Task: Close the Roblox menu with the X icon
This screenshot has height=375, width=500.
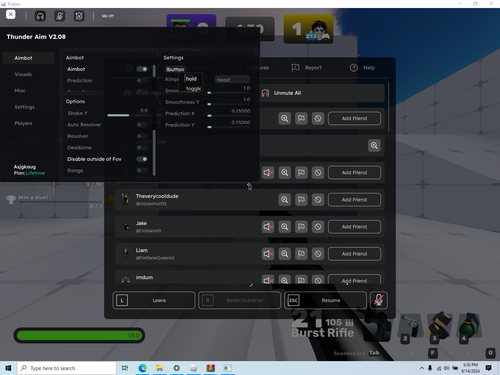Action: coord(11,15)
